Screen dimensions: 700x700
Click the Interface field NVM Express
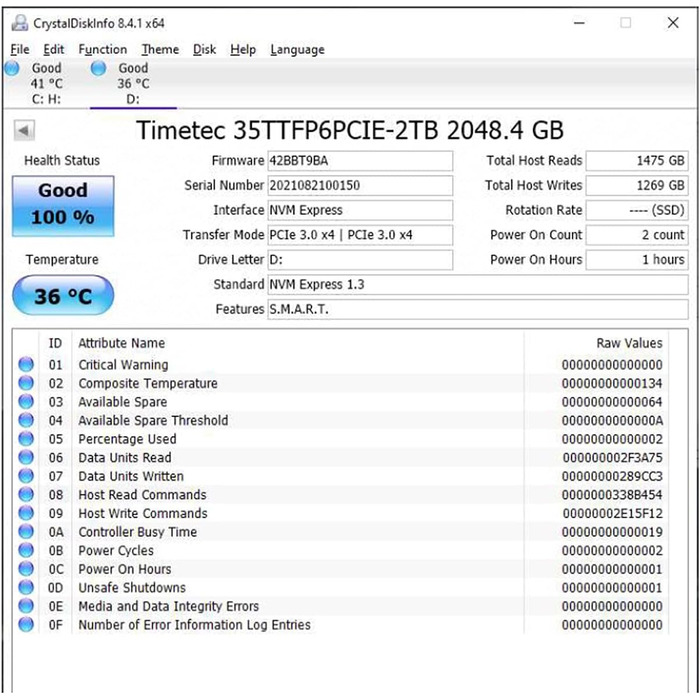click(360, 210)
